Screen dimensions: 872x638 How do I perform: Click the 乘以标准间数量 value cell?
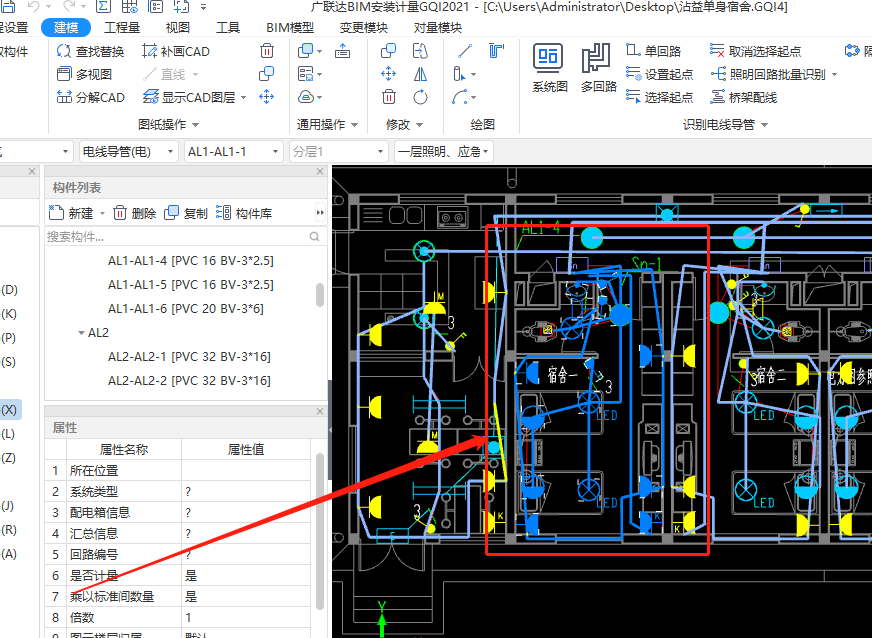pos(246,596)
